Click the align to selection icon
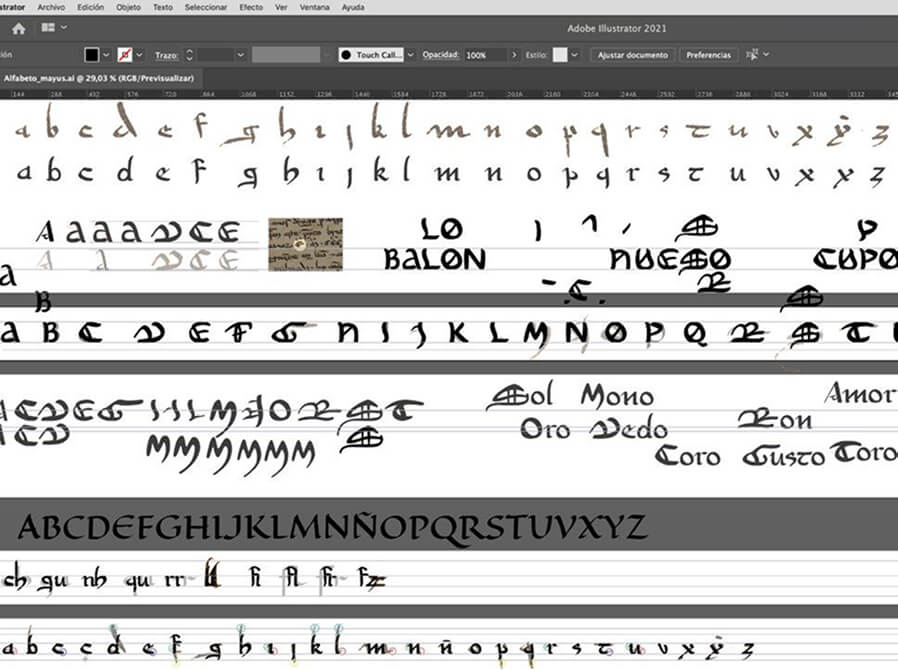898x670 pixels. click(755, 55)
